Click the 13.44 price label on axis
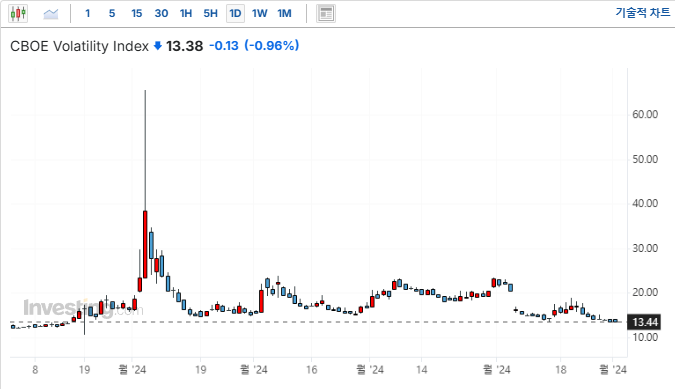 click(x=644, y=322)
